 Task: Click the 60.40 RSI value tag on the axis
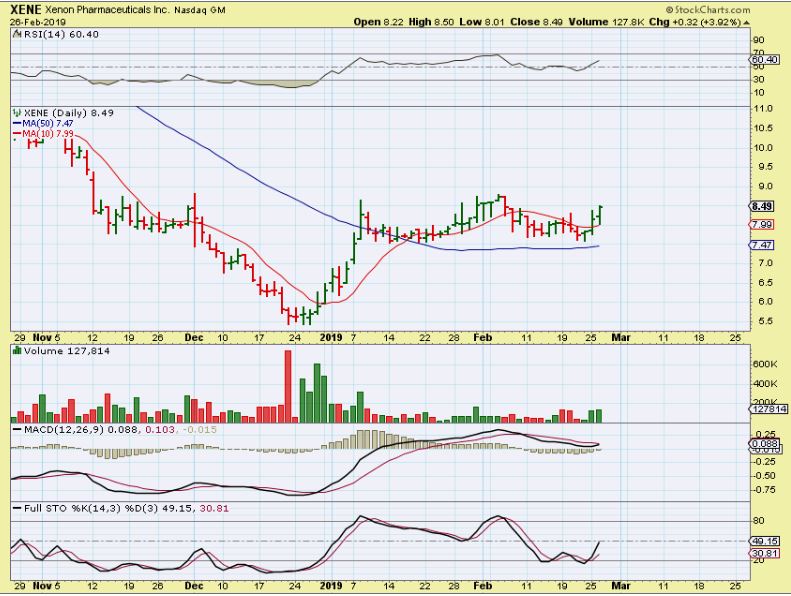(762, 60)
